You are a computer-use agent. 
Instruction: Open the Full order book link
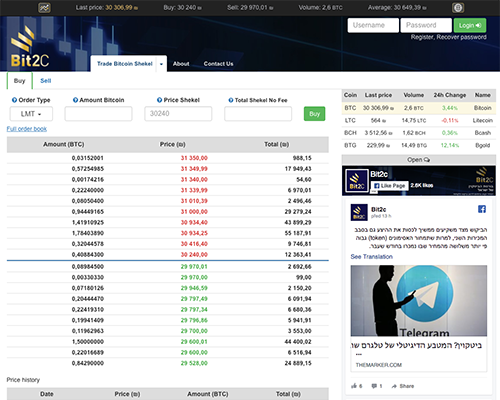27,129
